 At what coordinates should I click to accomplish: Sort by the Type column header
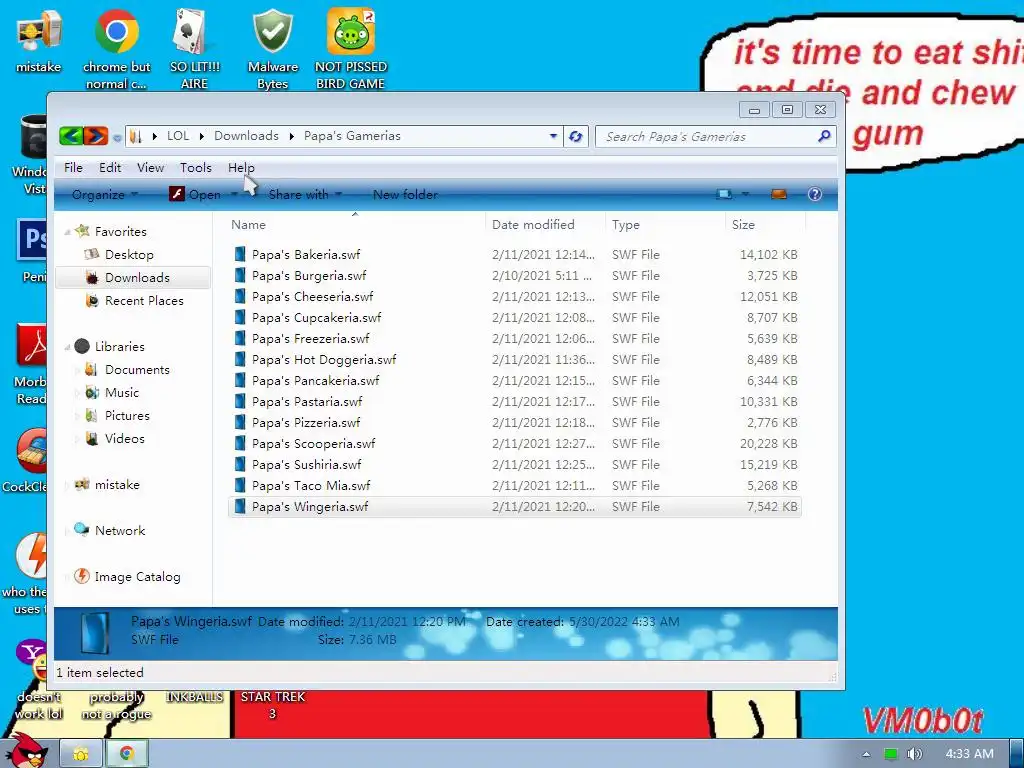(626, 225)
